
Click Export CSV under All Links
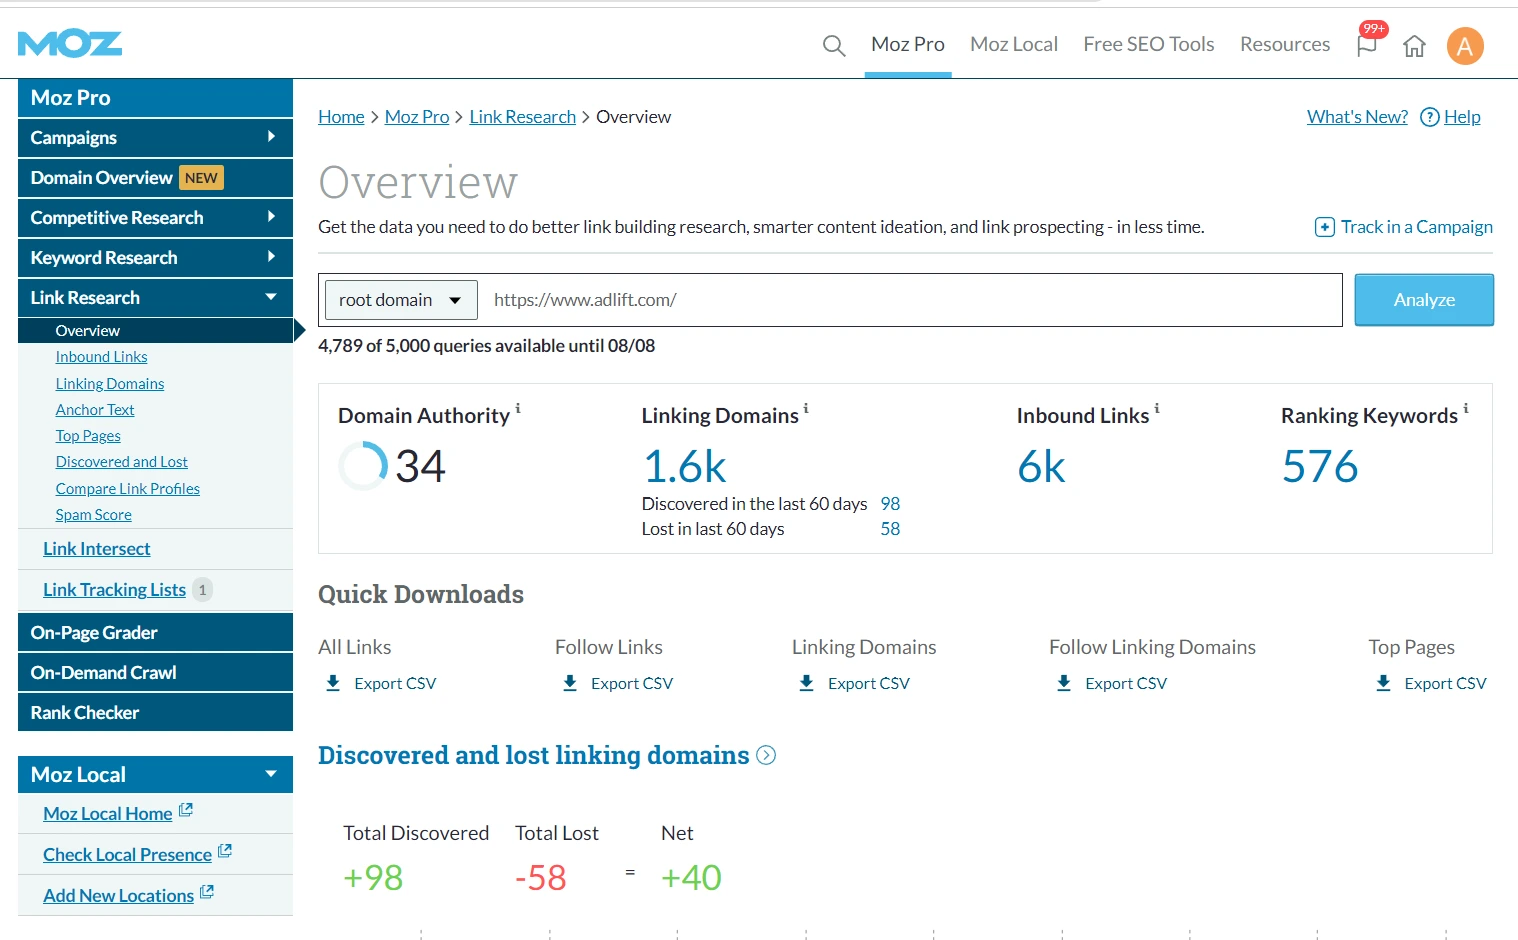click(x=395, y=683)
